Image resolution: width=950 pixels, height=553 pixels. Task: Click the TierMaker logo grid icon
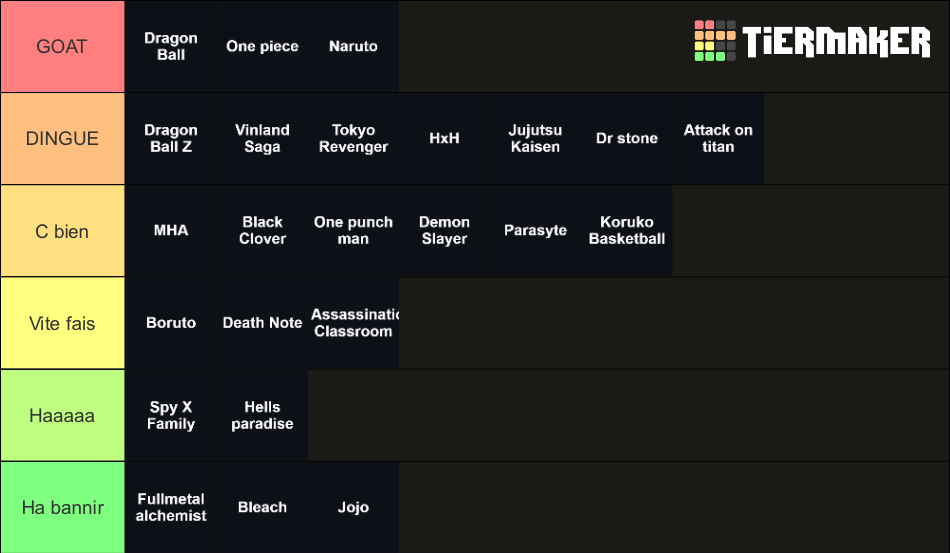715,41
